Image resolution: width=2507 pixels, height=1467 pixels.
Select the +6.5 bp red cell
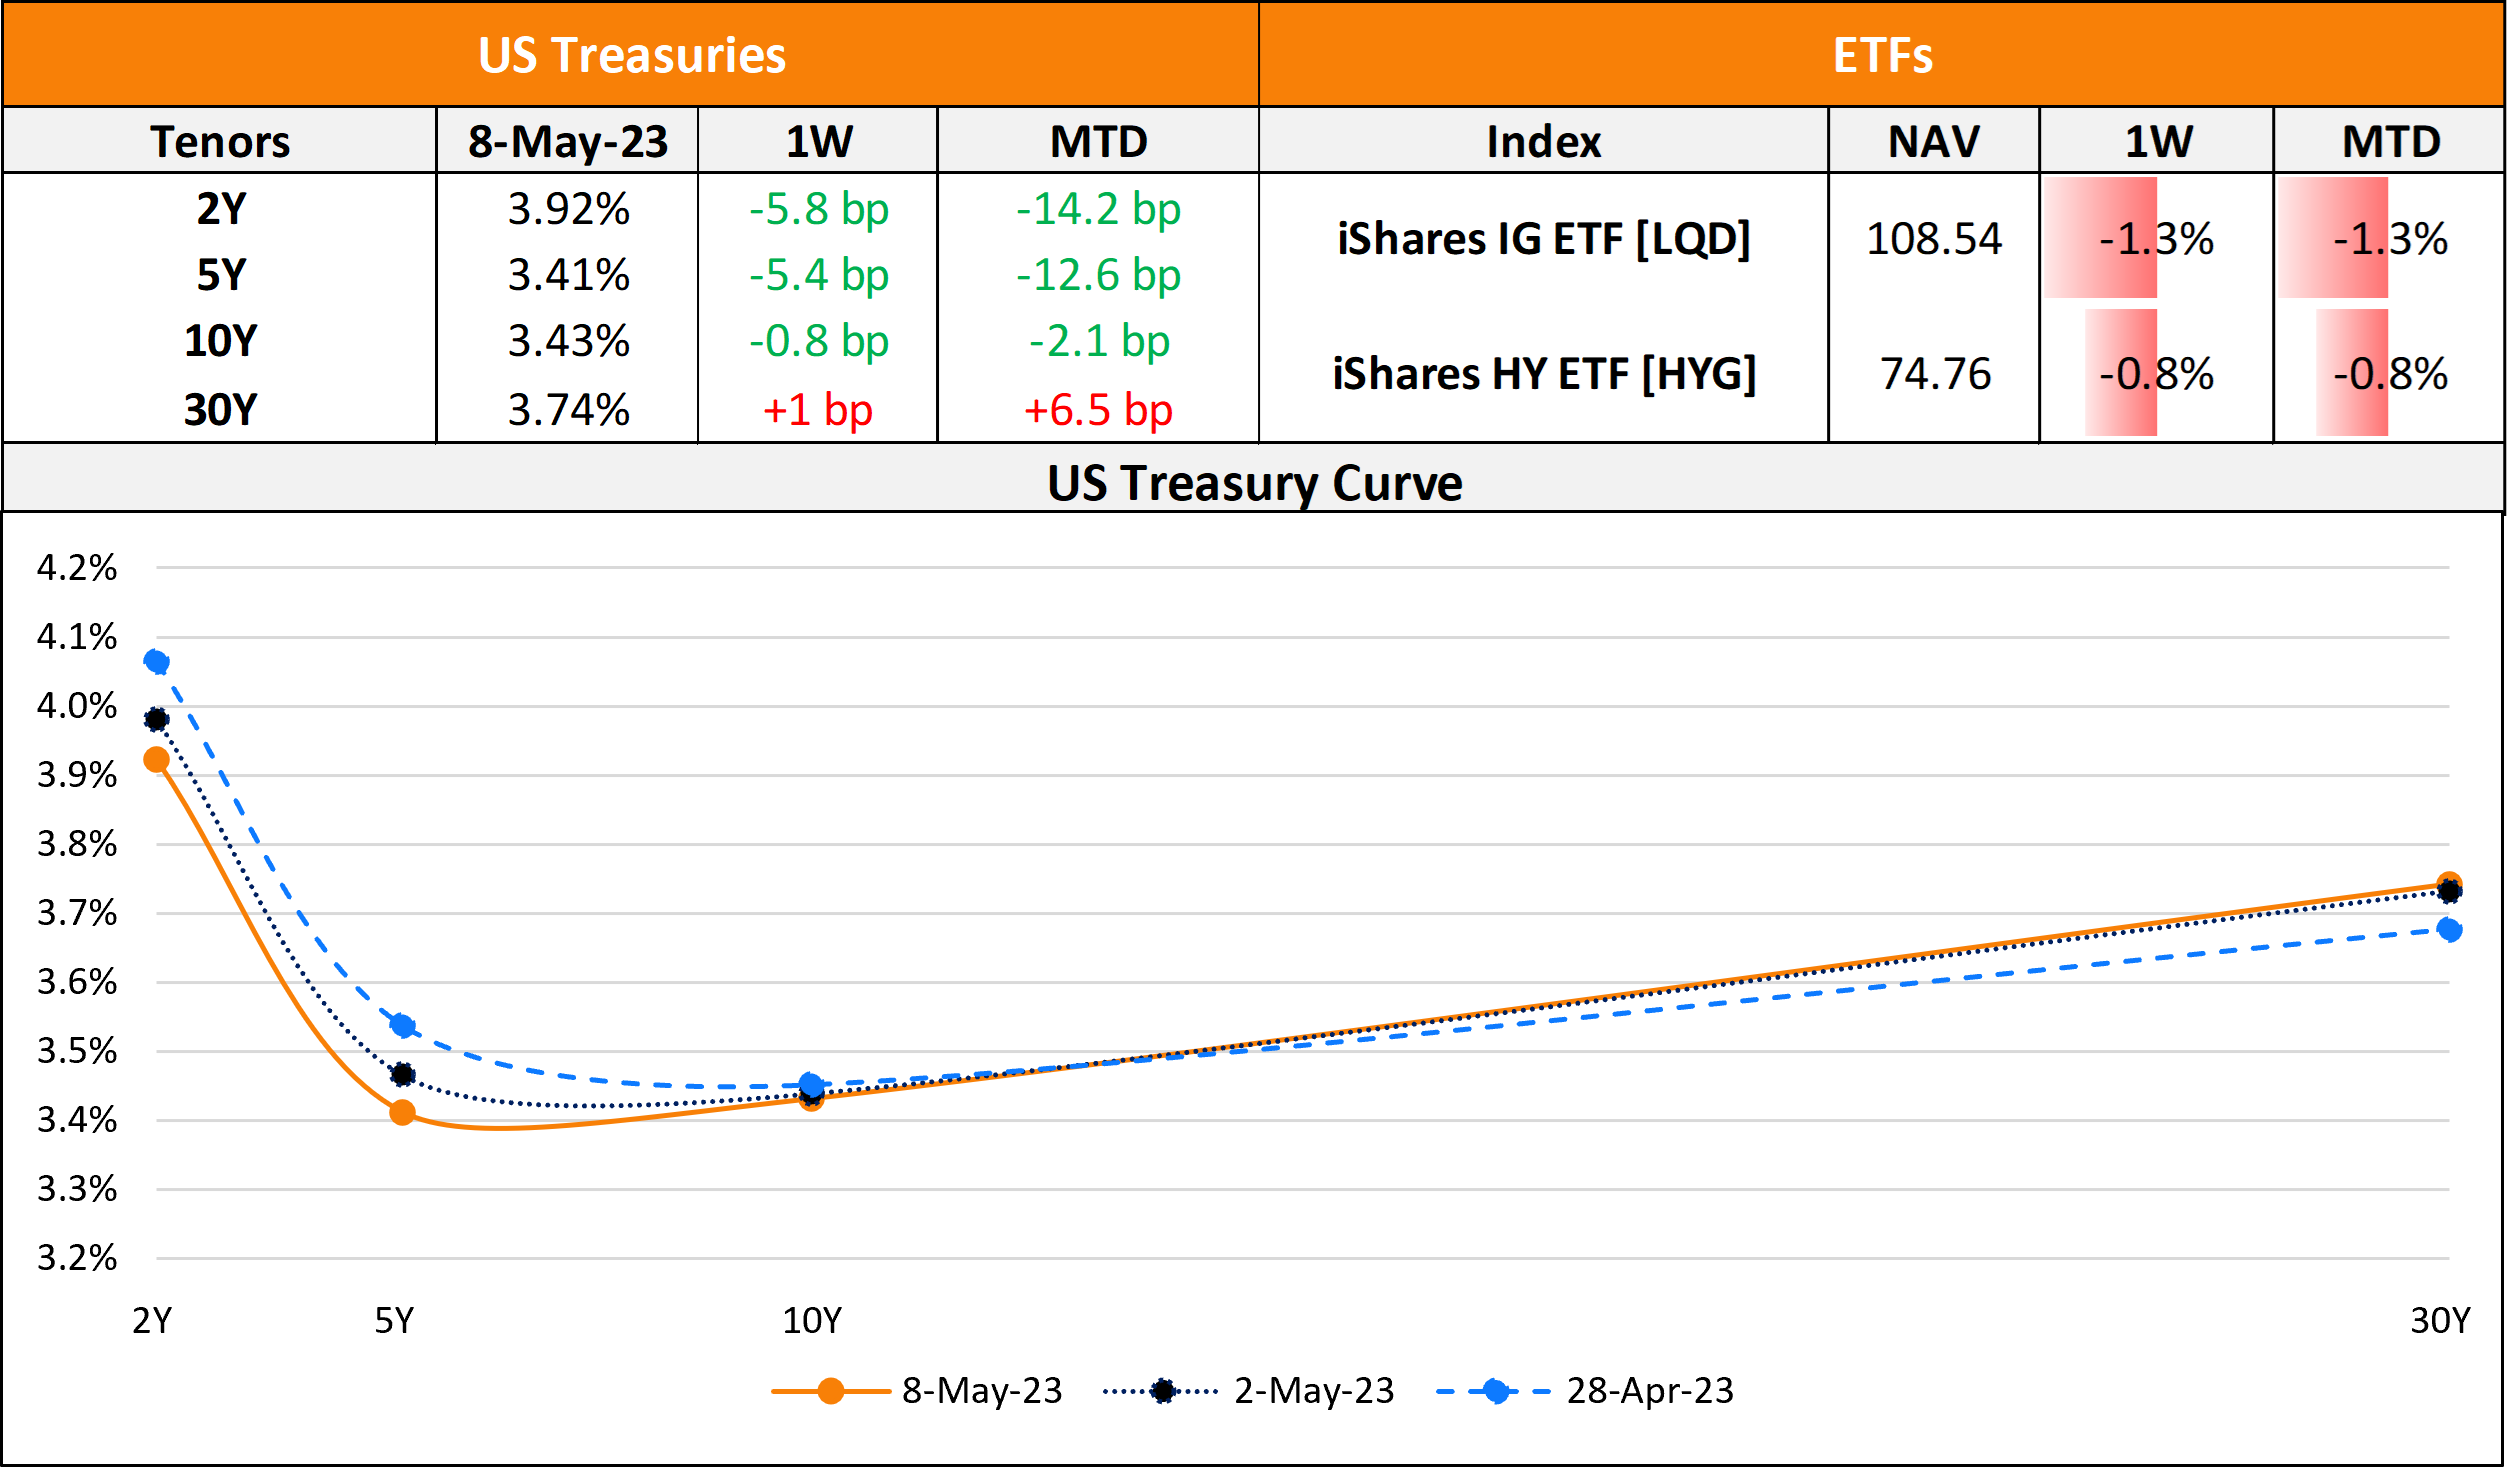click(1098, 410)
